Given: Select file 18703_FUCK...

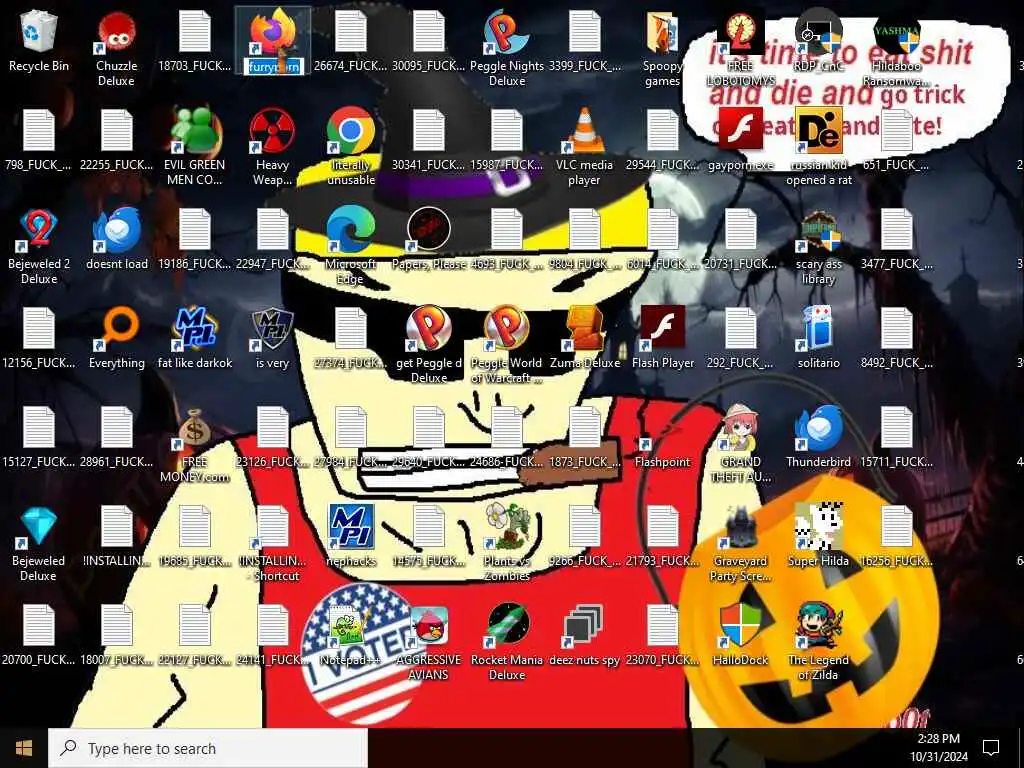Looking at the screenshot, I should (x=195, y=33).
